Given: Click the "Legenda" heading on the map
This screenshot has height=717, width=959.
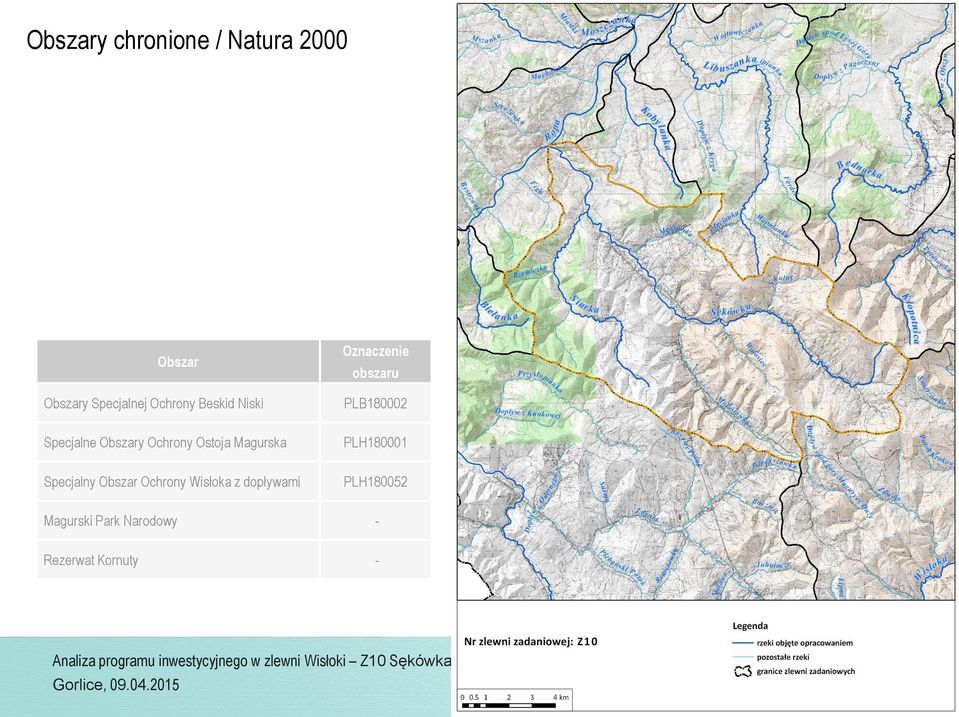Looking at the screenshot, I should click(750, 626).
